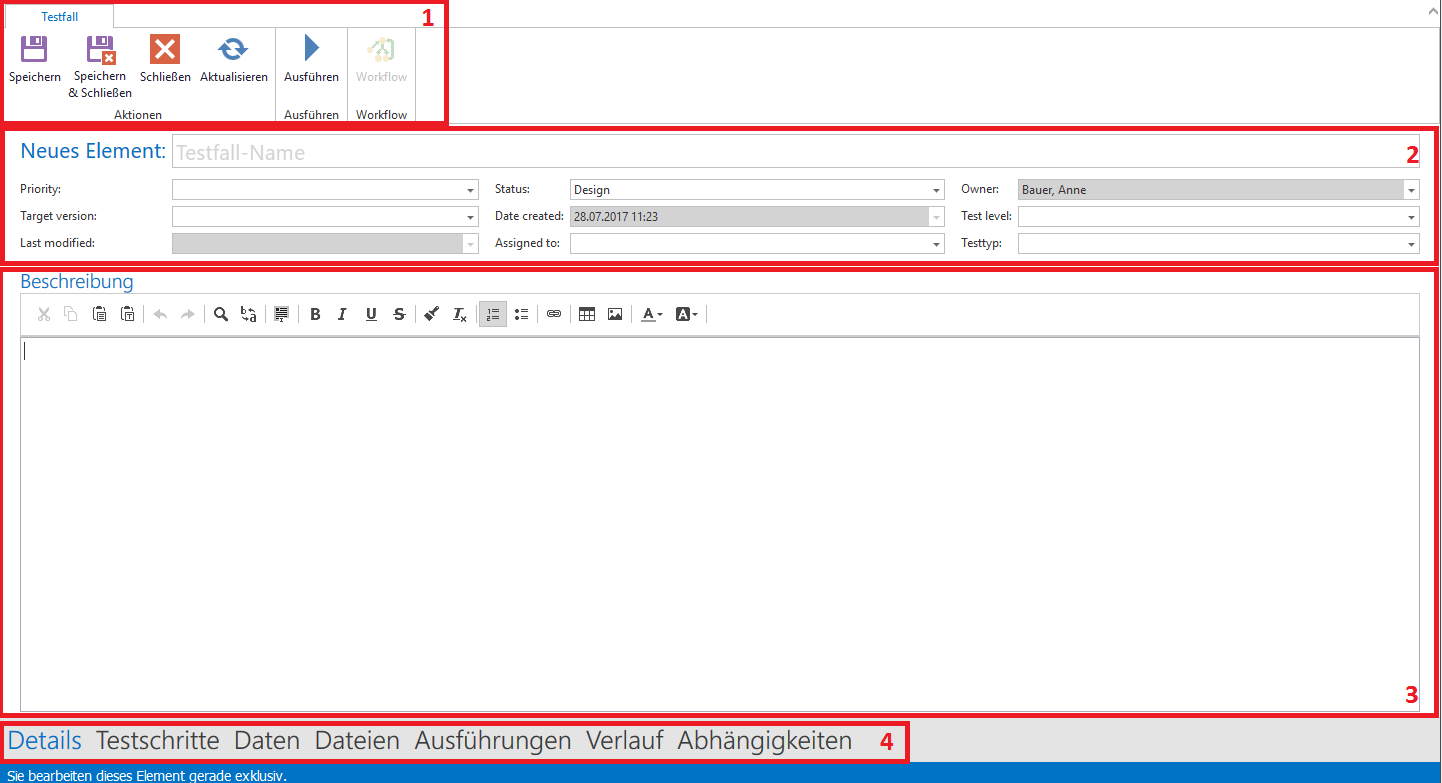Open the Abhängigkeiten tab
The image size is (1442, 783).
click(764, 741)
